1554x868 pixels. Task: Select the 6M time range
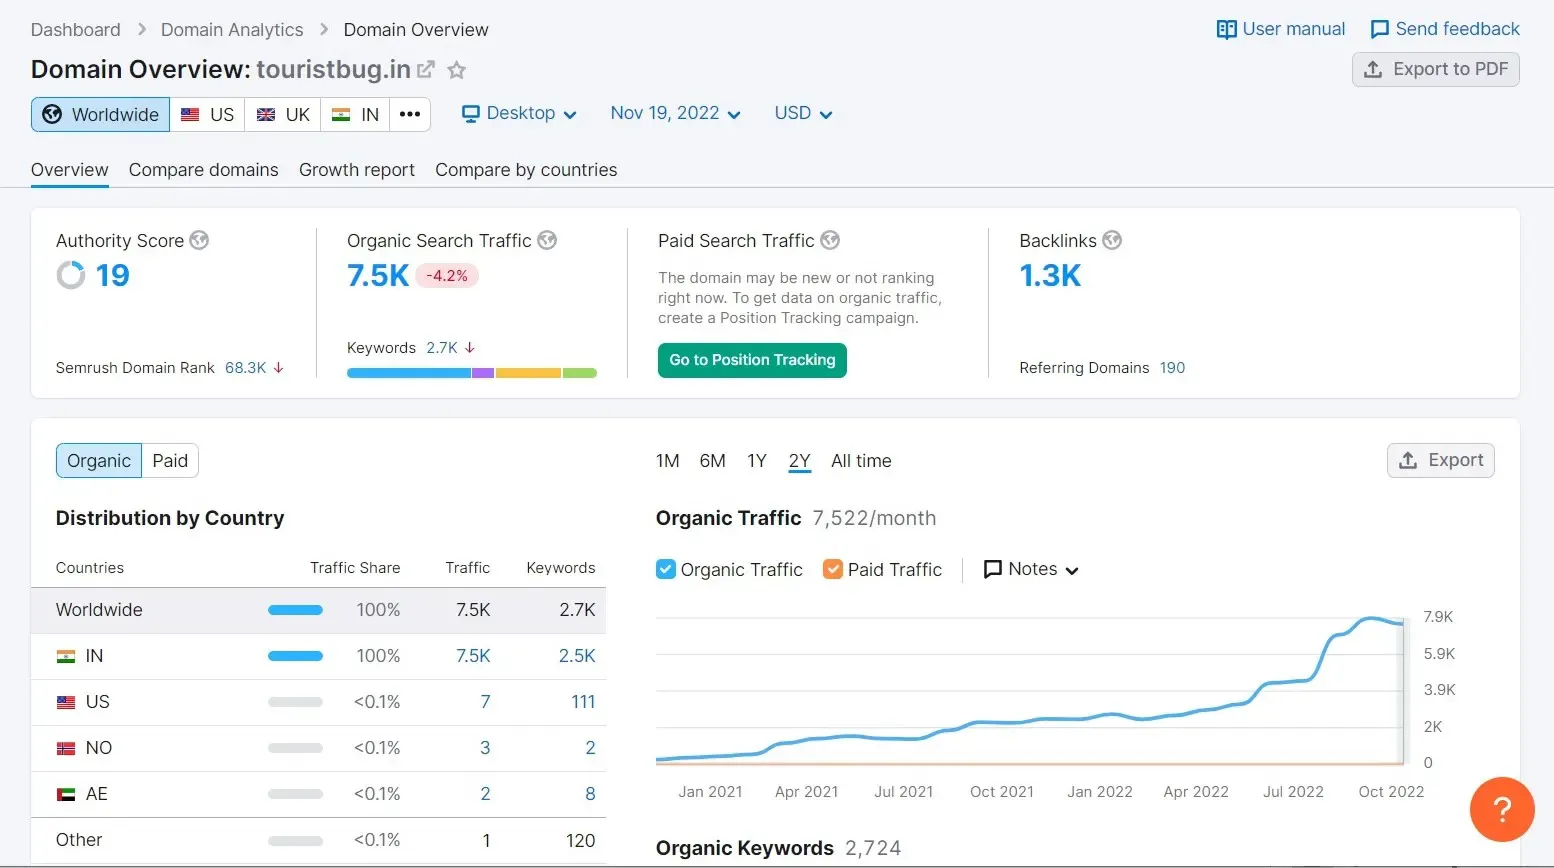713,461
